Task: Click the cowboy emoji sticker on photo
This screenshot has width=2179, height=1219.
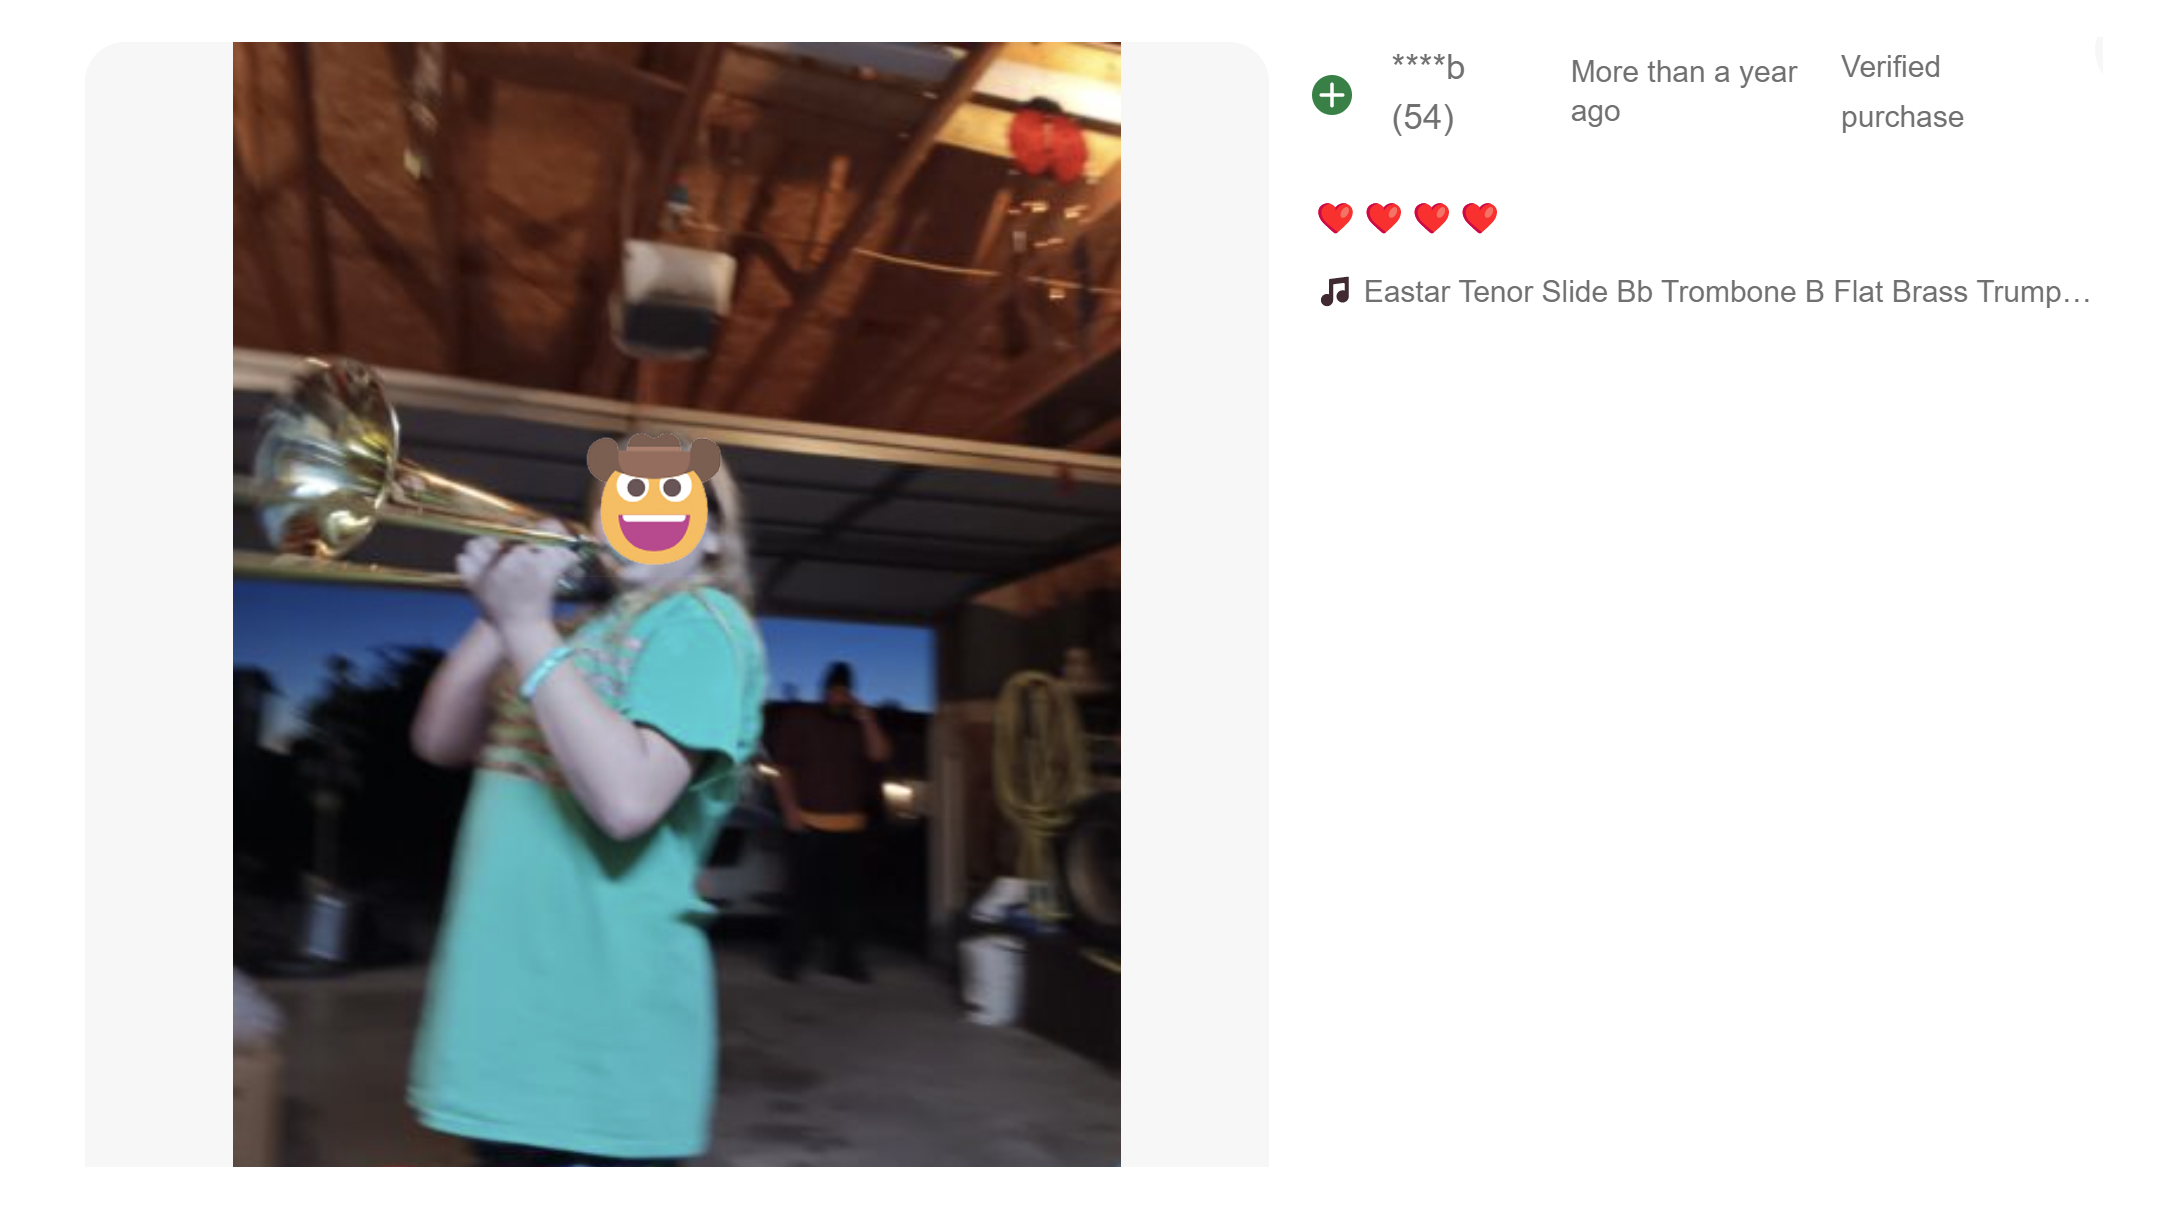Action: (x=654, y=498)
